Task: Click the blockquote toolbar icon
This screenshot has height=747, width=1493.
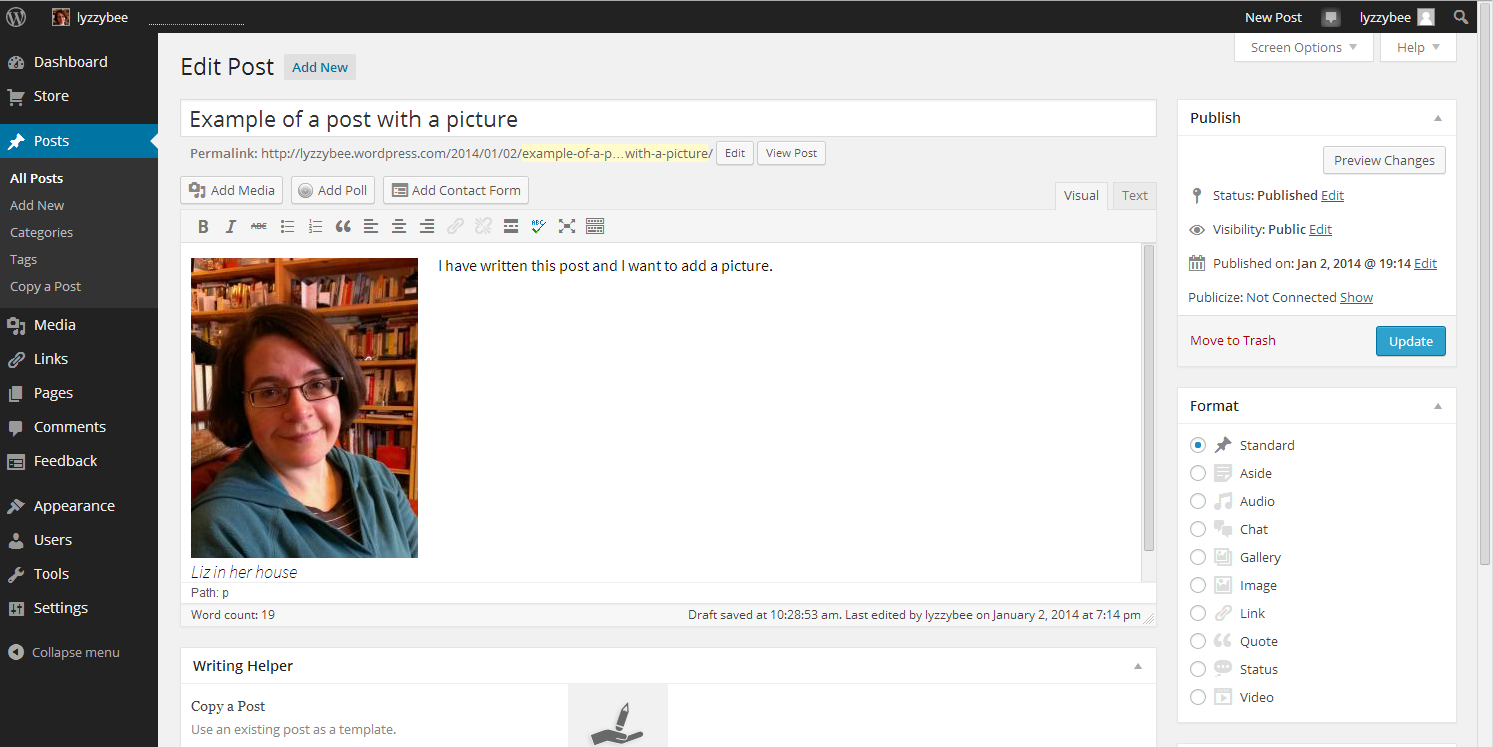Action: point(343,226)
